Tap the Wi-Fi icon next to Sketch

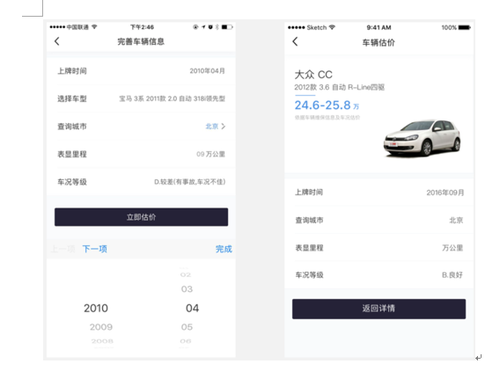[332, 27]
